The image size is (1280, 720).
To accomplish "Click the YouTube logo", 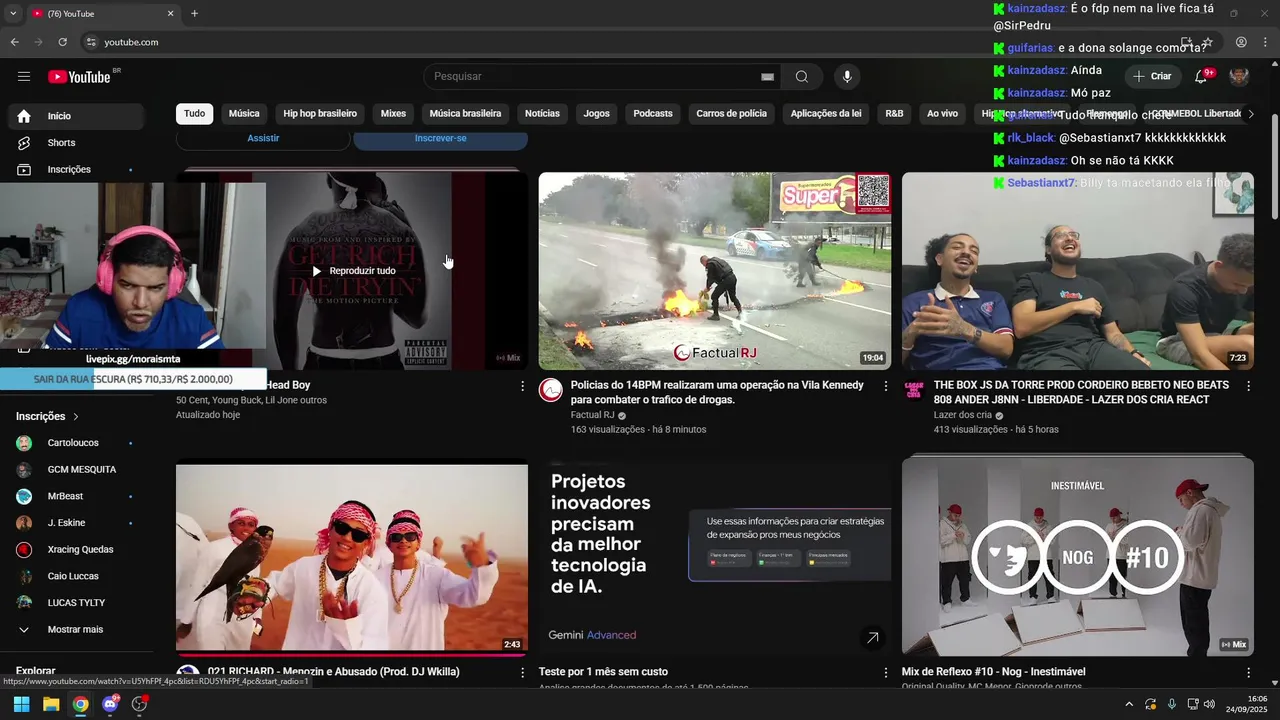I will click(x=79, y=77).
